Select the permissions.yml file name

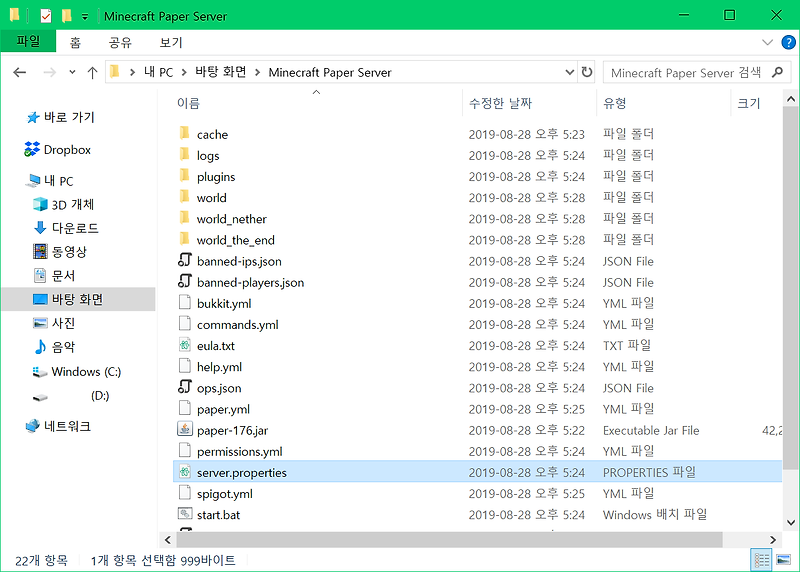[239, 451]
